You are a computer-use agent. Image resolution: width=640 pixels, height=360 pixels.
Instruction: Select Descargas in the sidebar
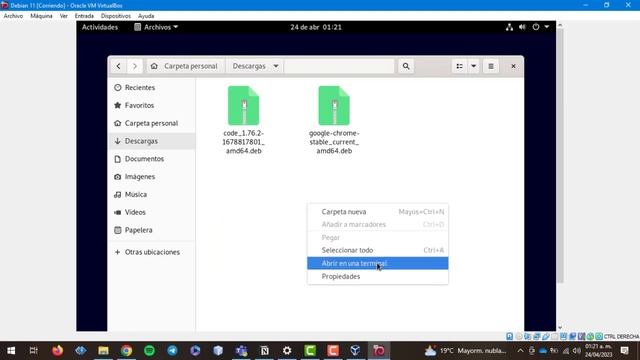(152, 141)
